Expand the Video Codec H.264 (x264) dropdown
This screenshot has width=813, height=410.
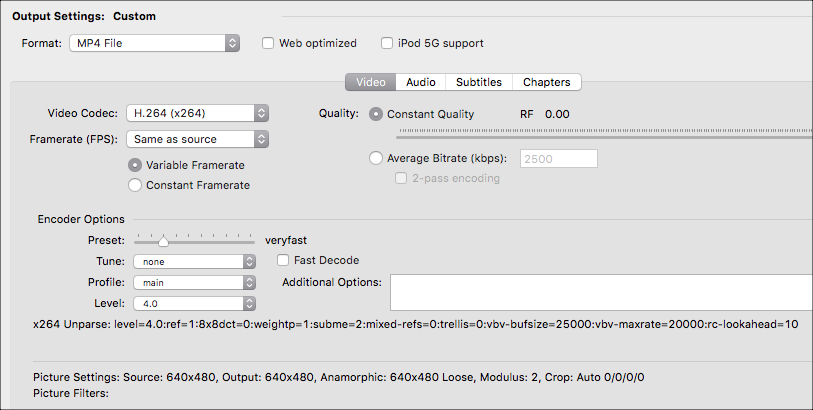click(197, 113)
